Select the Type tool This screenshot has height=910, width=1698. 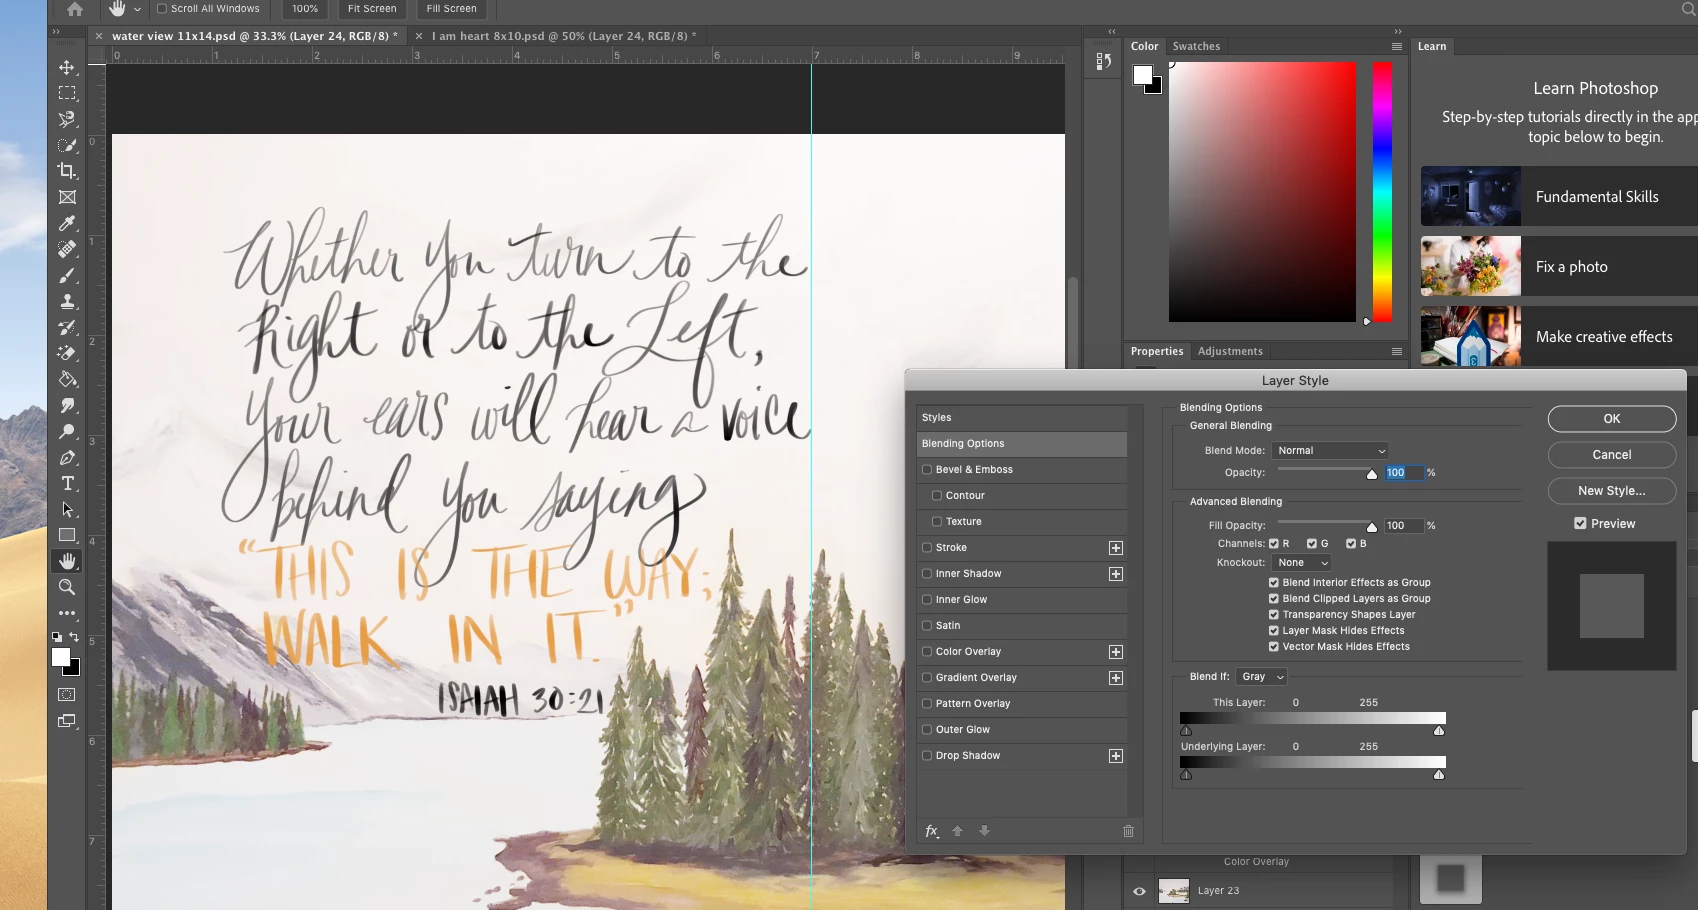point(67,483)
